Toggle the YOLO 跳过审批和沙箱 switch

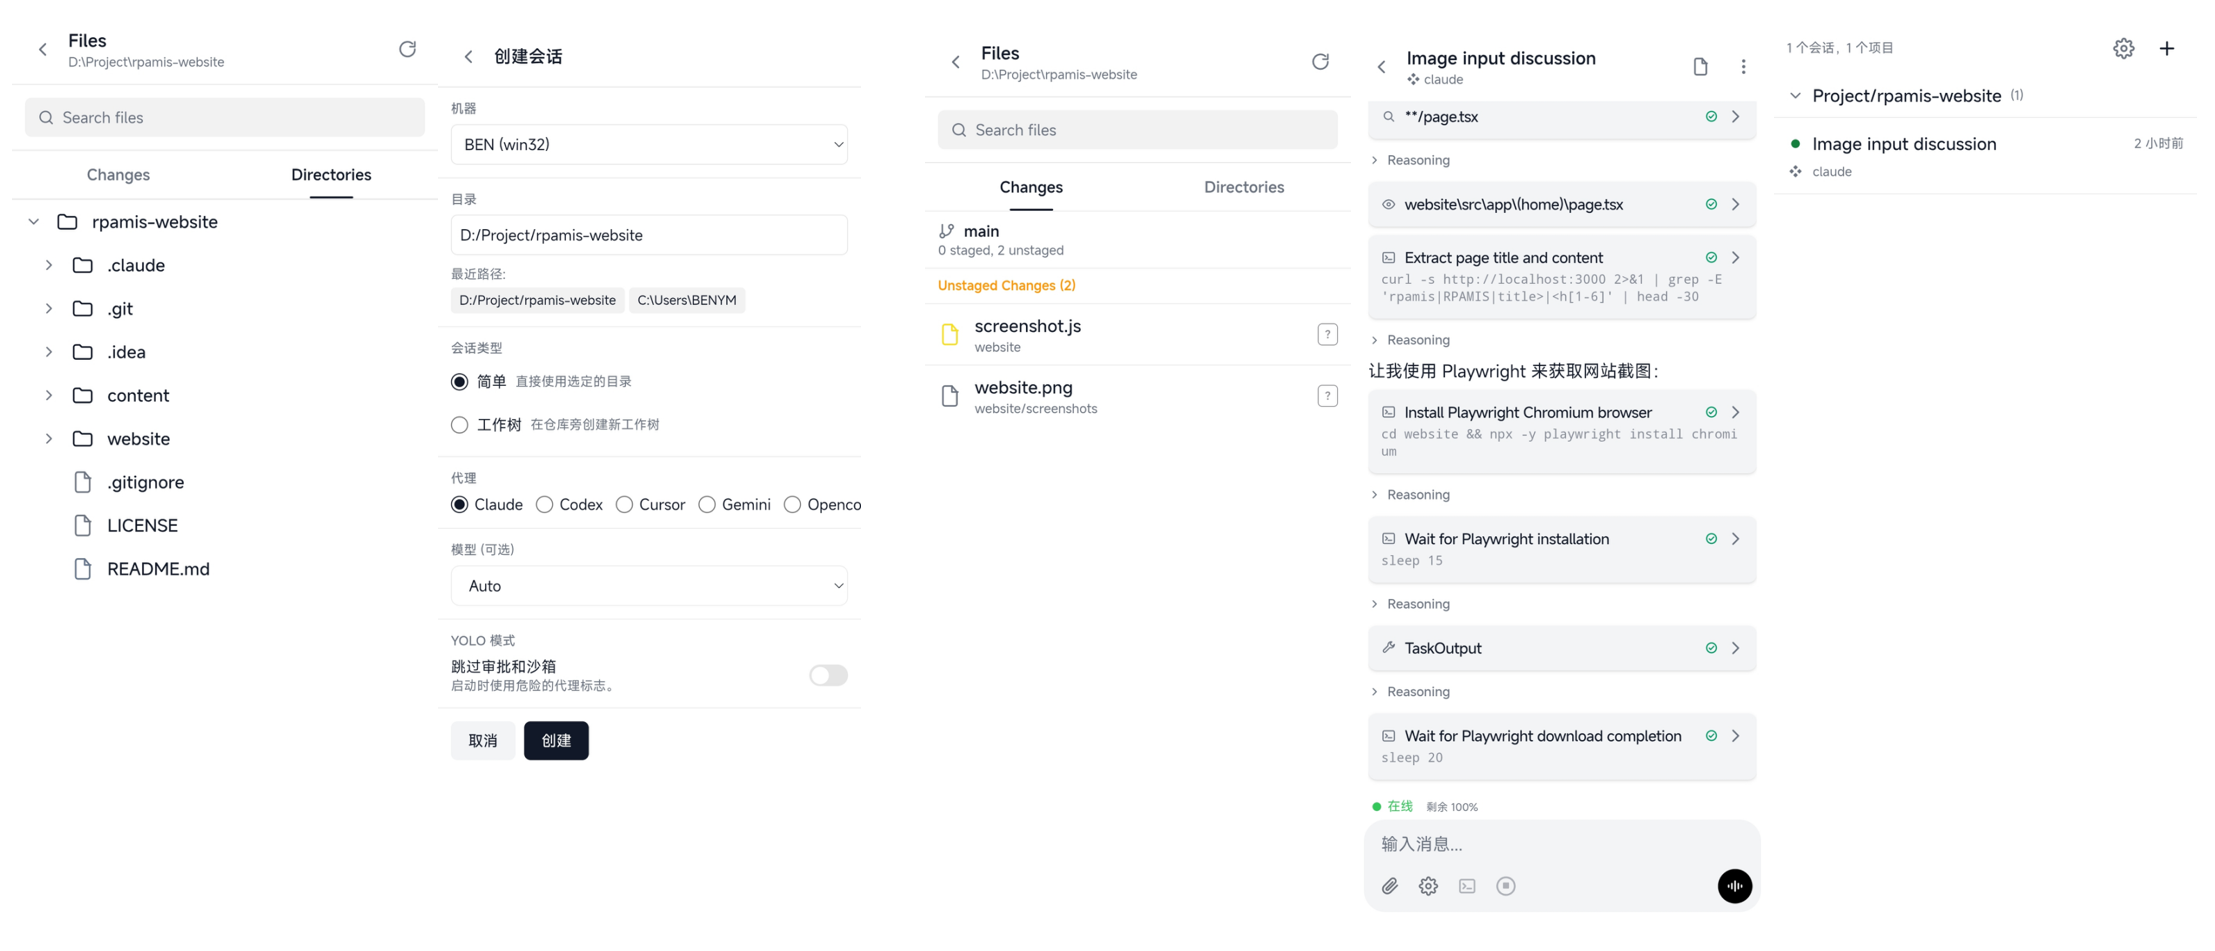[828, 676]
